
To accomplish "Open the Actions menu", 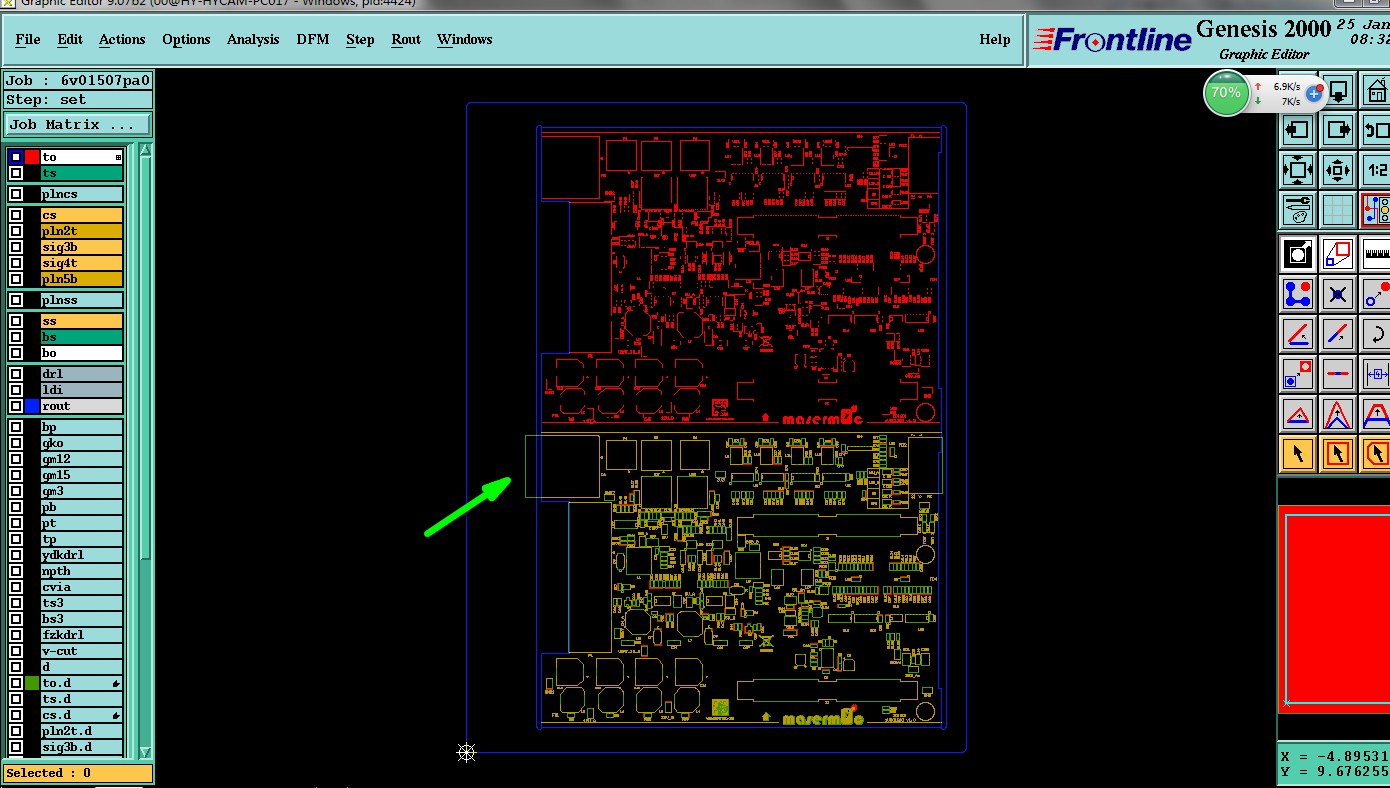I will (x=122, y=39).
